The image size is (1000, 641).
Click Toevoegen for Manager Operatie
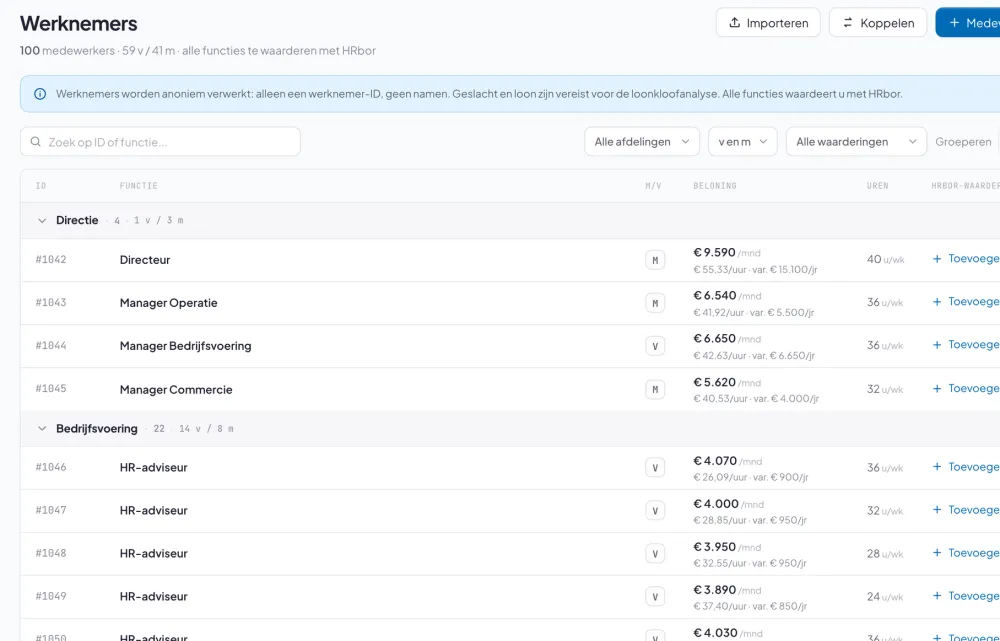[966, 302]
